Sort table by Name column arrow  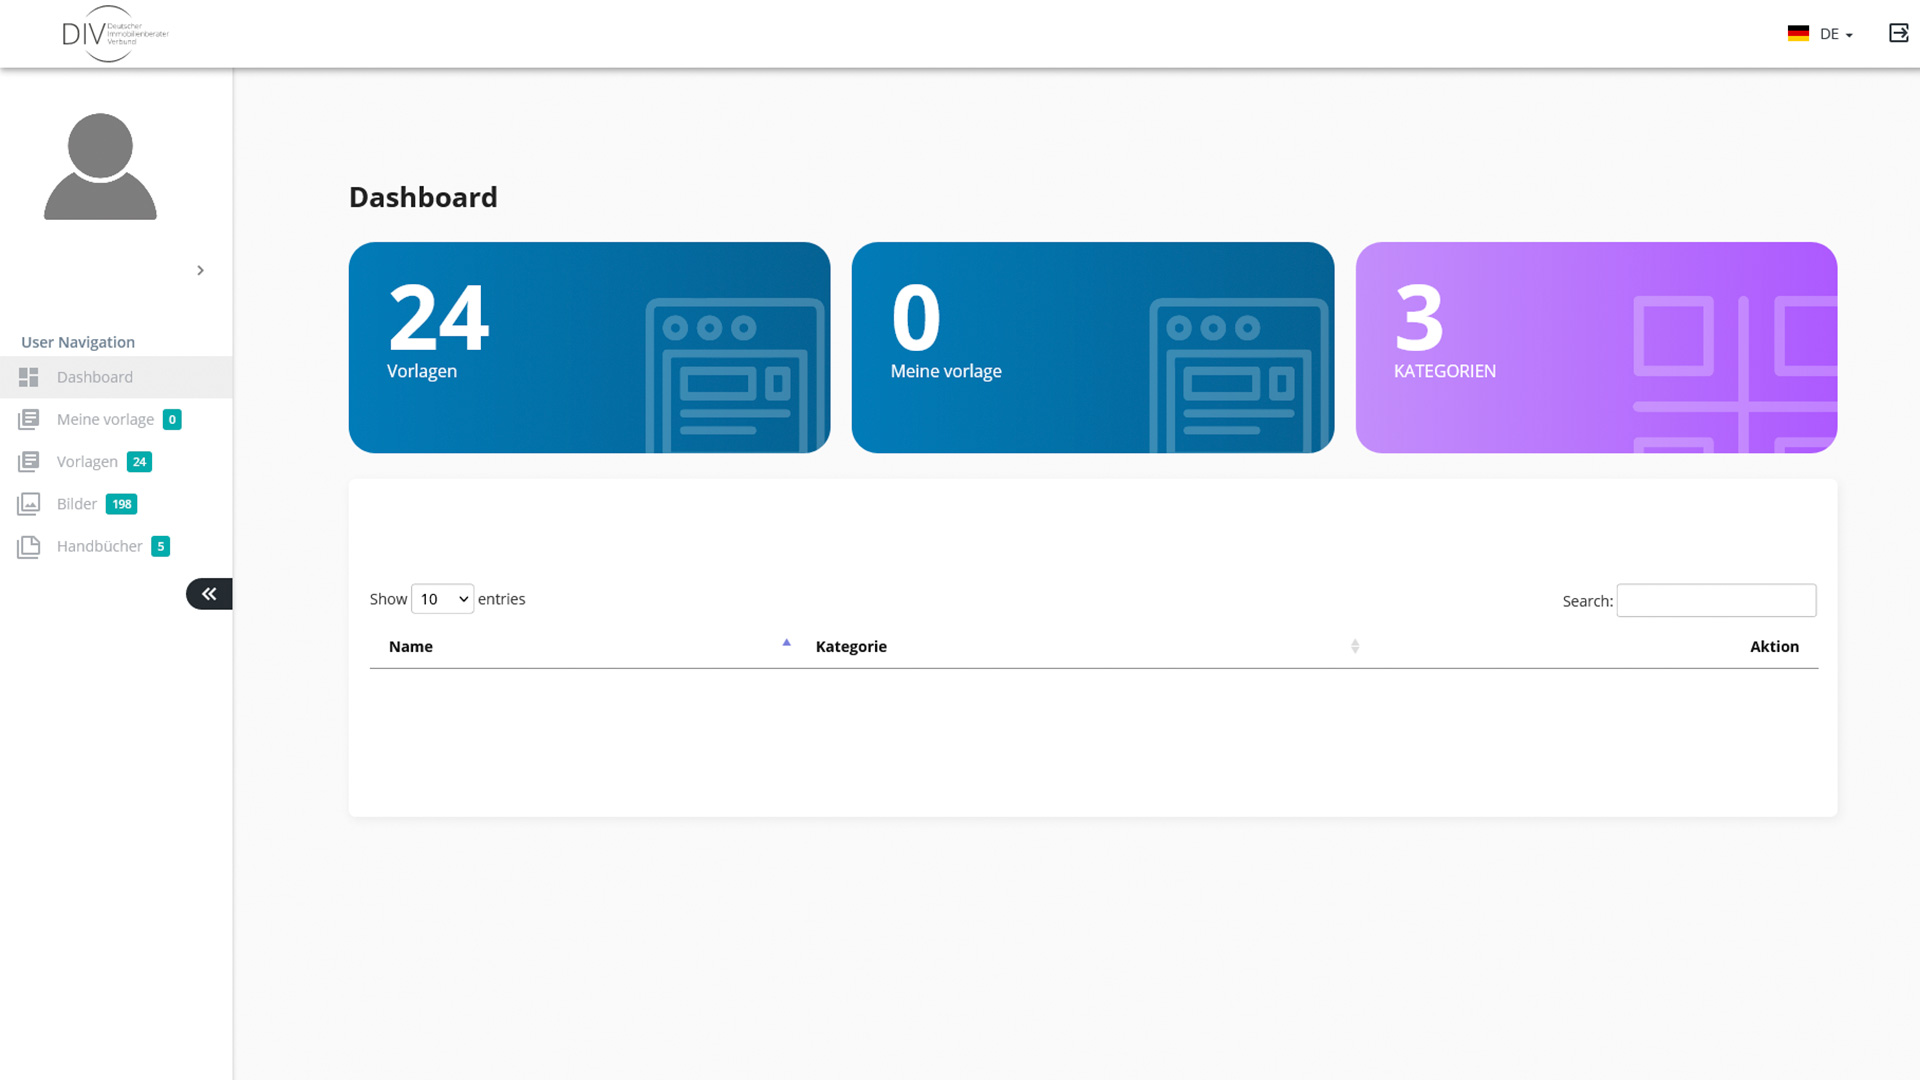pos(786,644)
